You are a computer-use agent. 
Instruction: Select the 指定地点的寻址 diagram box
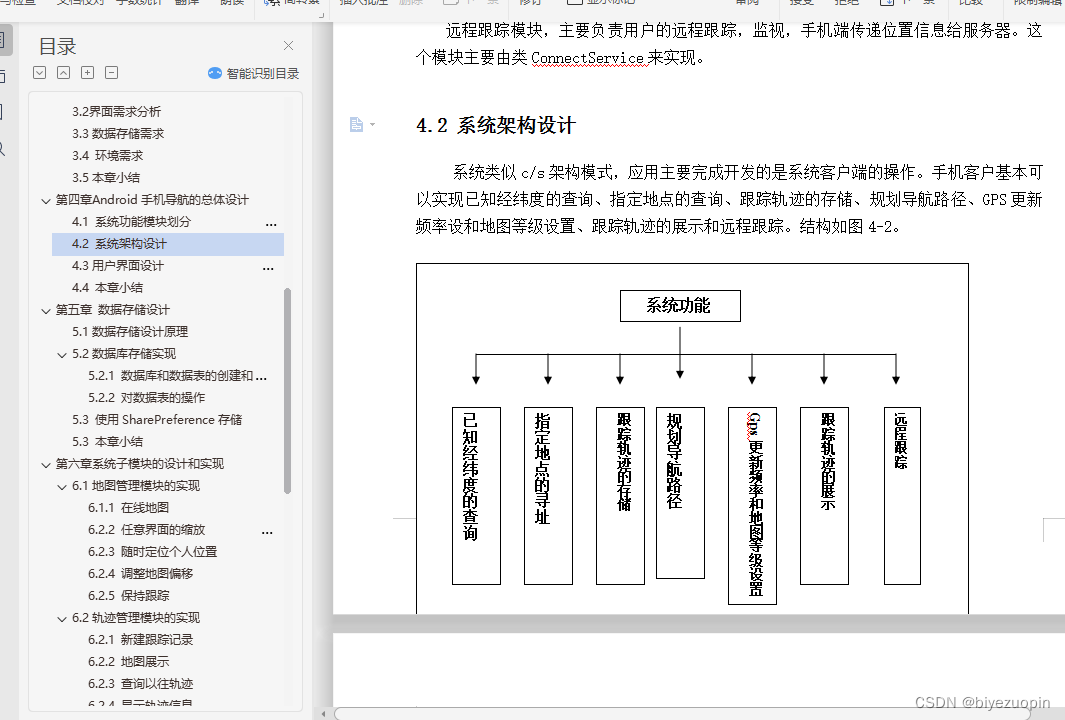pos(548,496)
